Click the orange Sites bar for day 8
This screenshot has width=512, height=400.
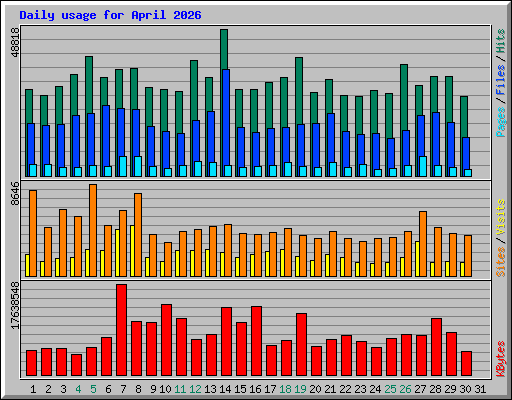(x=138, y=235)
